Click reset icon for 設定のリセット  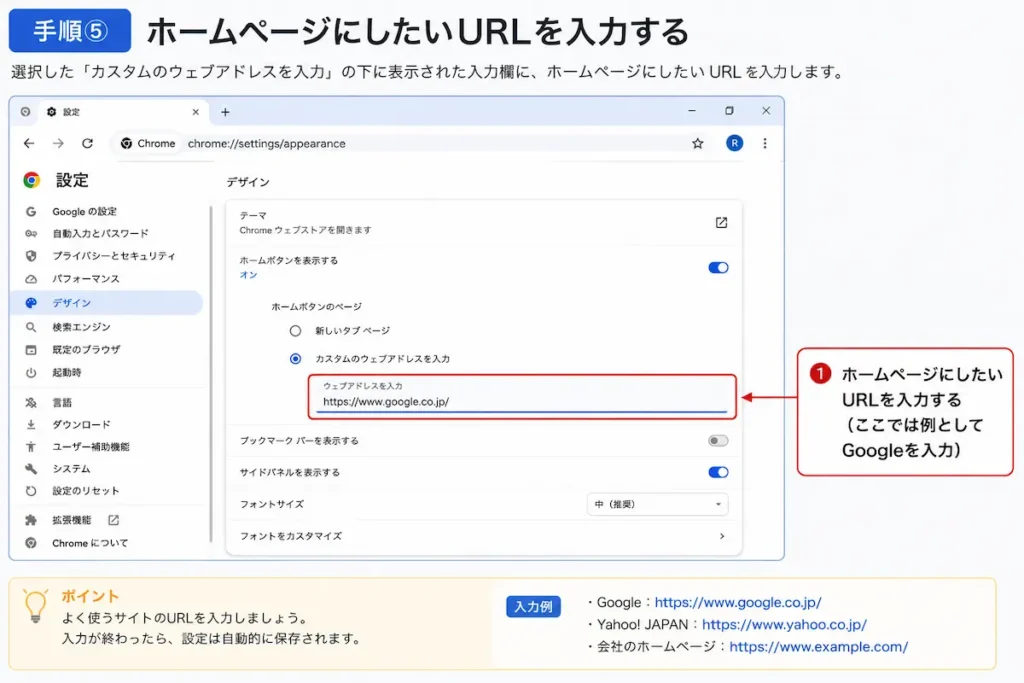coord(31,490)
